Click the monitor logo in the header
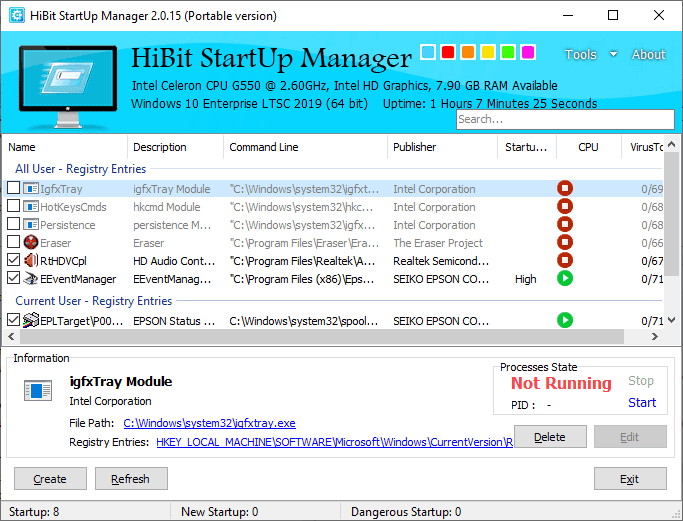The image size is (683, 521). 68,86
